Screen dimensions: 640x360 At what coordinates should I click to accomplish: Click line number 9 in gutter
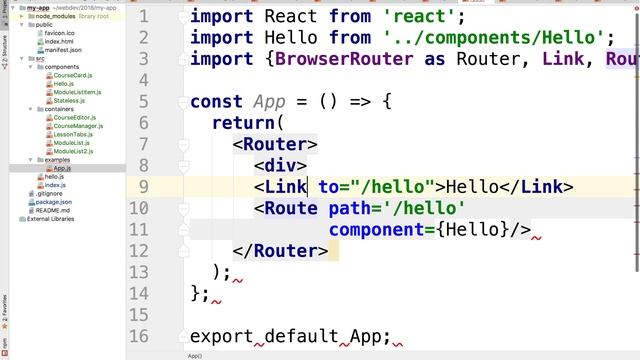click(x=143, y=187)
